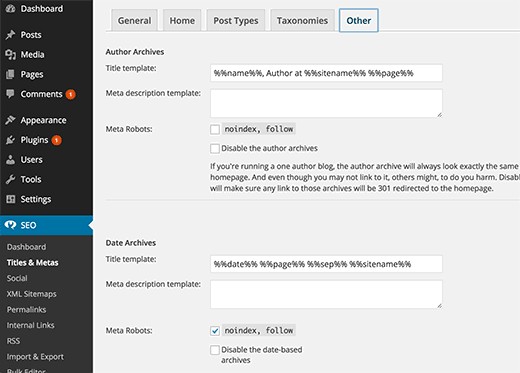Check Disable the date-based archives
Screen dimensions: 520x373
pos(215,350)
